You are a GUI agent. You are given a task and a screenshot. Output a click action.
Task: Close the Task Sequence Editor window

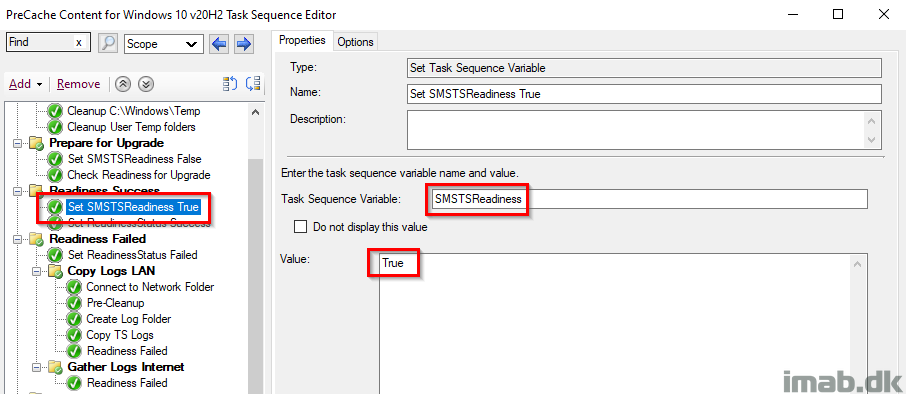[883, 14]
